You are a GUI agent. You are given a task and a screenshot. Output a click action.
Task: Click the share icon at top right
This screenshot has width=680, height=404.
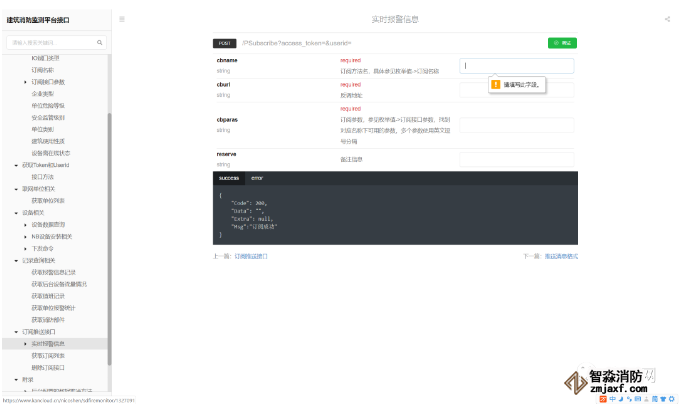click(667, 19)
